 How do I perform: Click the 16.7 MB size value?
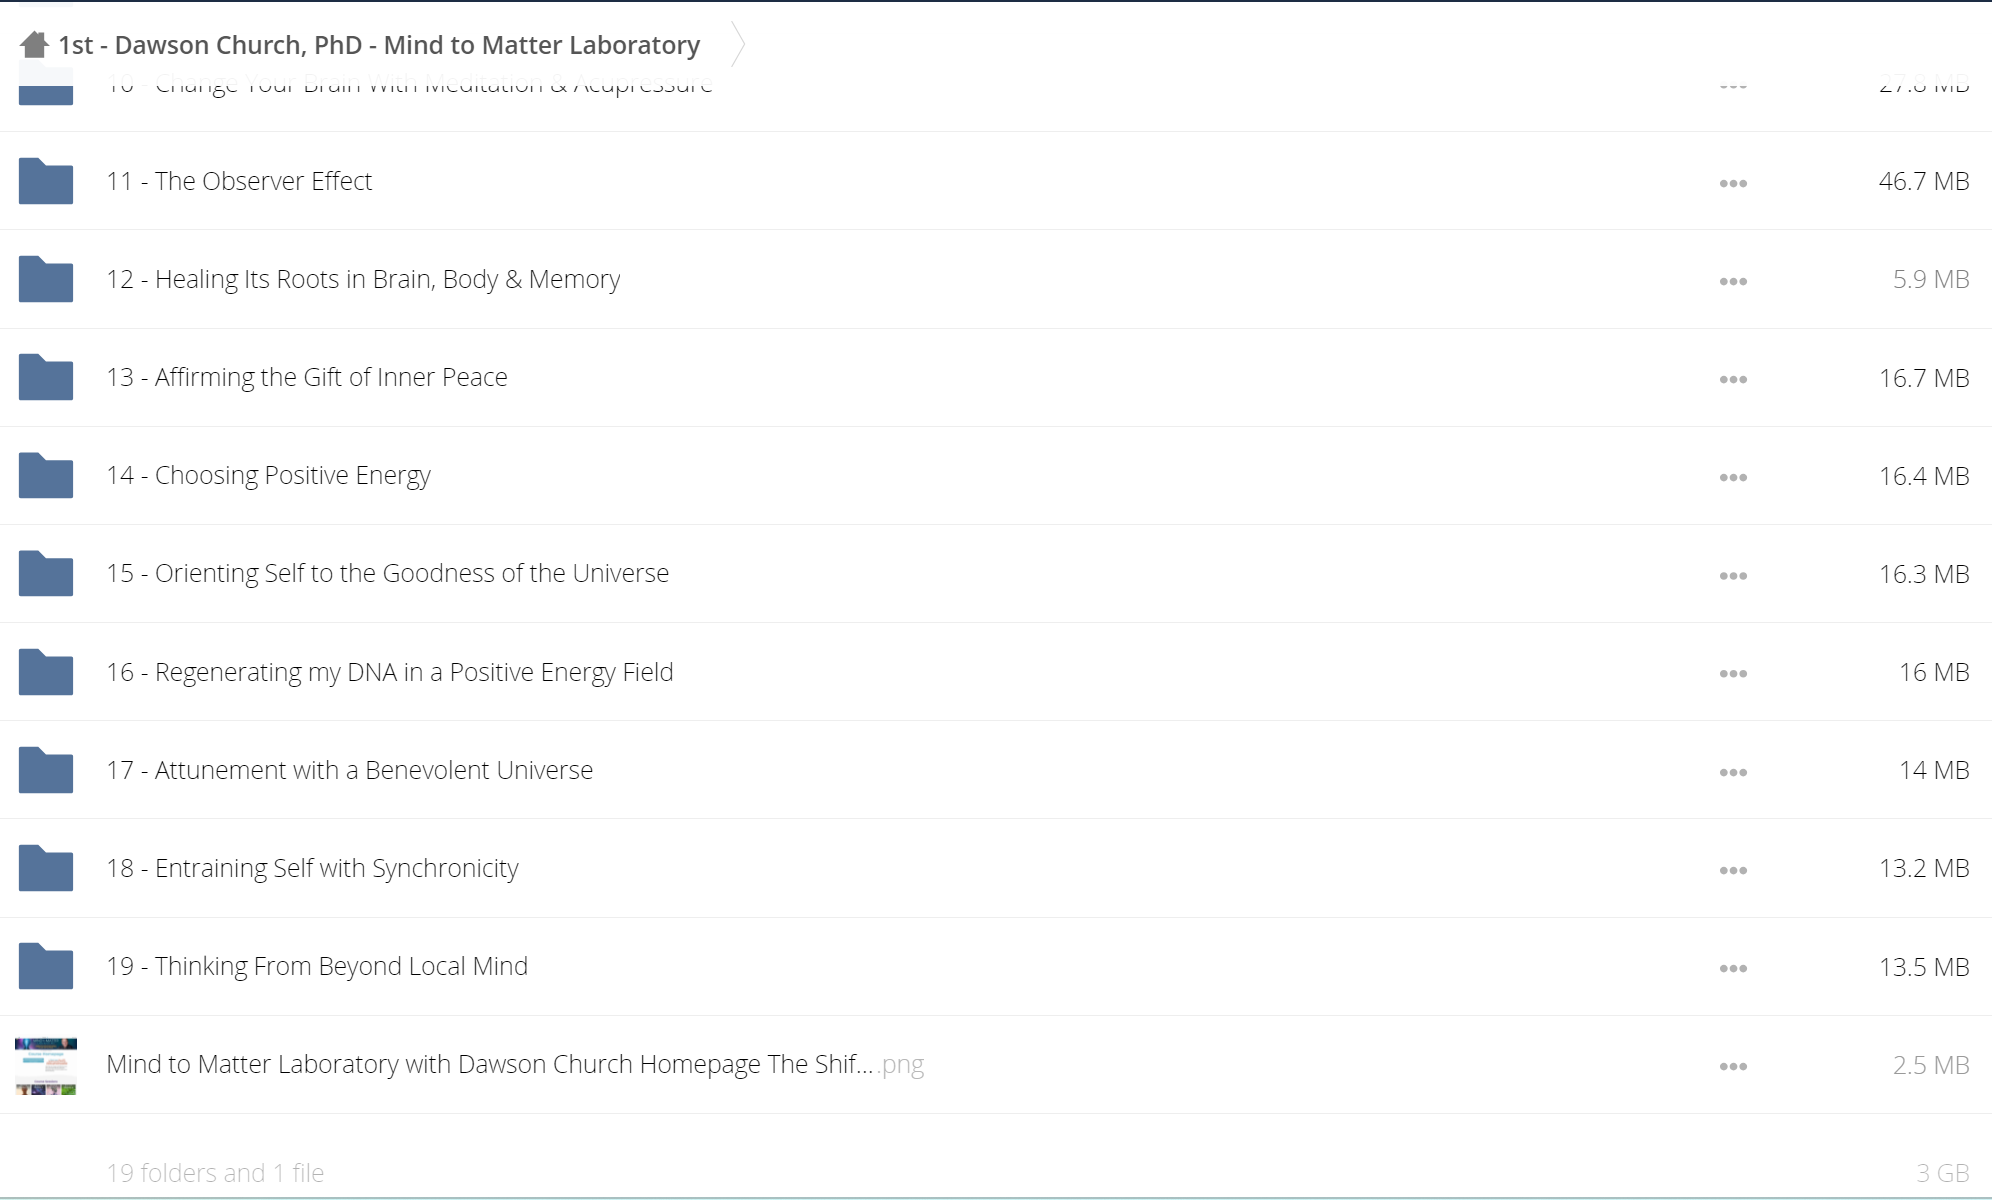(1924, 378)
